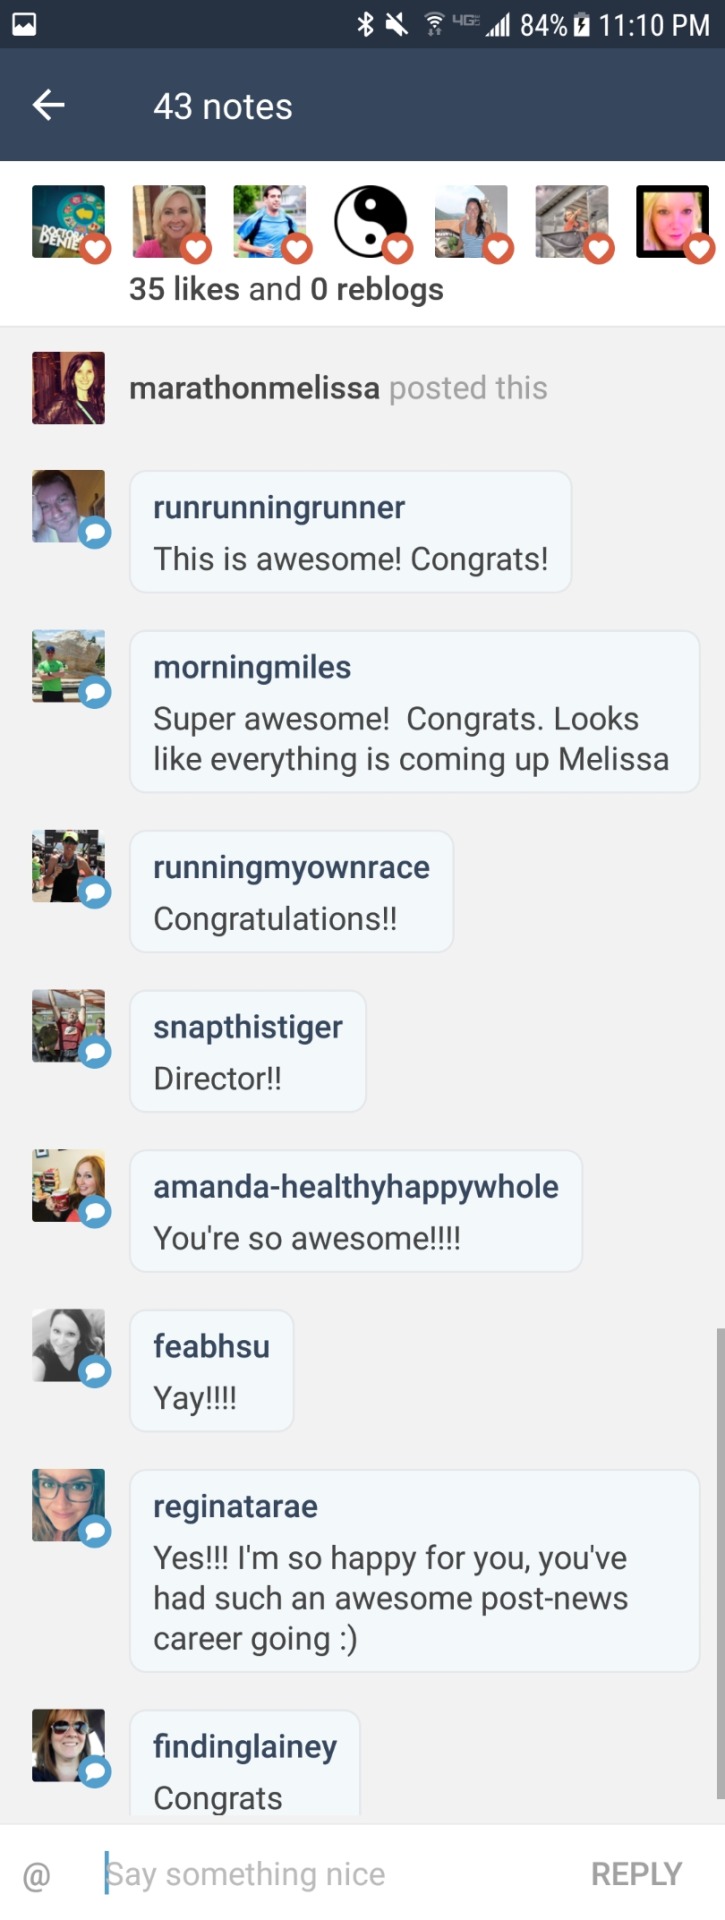Tap the back arrow in the header
This screenshot has height=1920, width=725.
pos(48,105)
